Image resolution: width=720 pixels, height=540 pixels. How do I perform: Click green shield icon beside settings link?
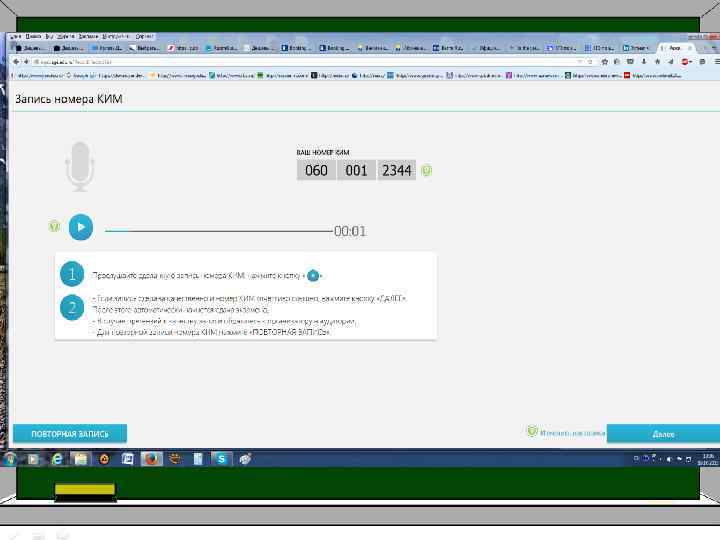click(x=532, y=431)
